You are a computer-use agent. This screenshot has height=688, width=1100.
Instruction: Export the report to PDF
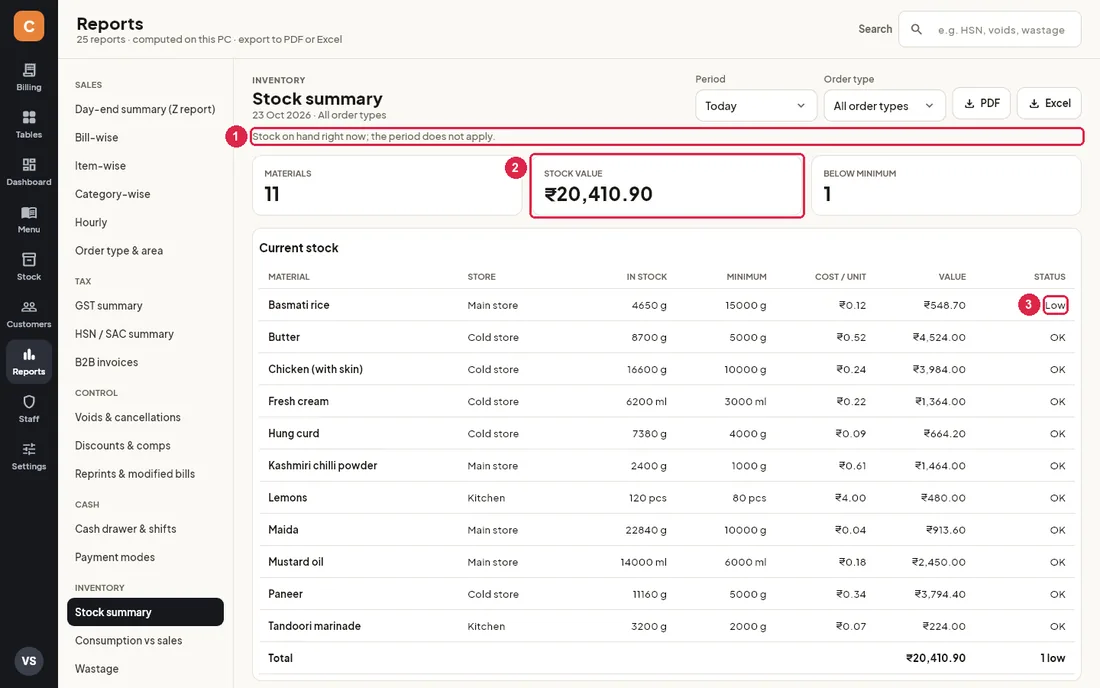981,103
